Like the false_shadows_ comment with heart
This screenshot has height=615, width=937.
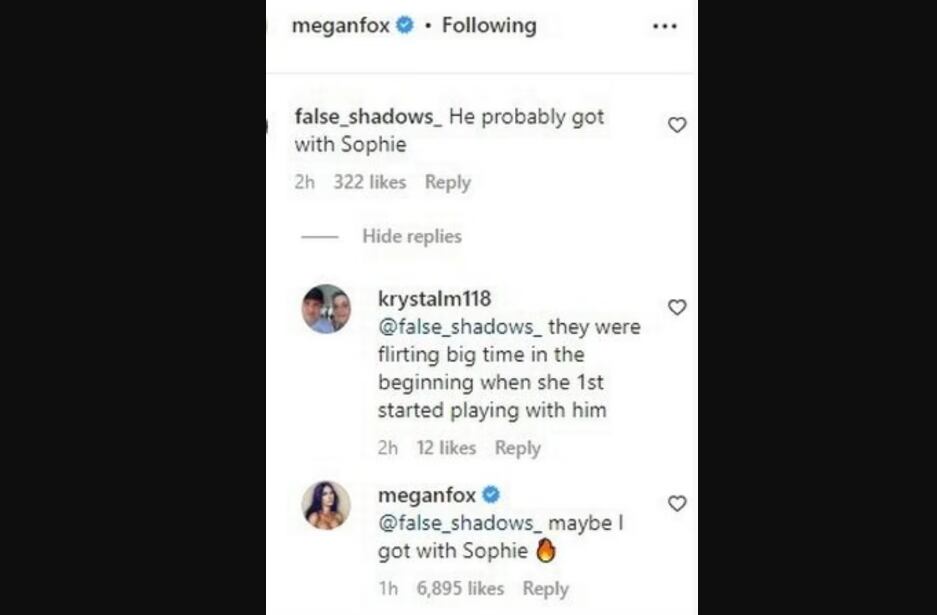click(x=677, y=125)
